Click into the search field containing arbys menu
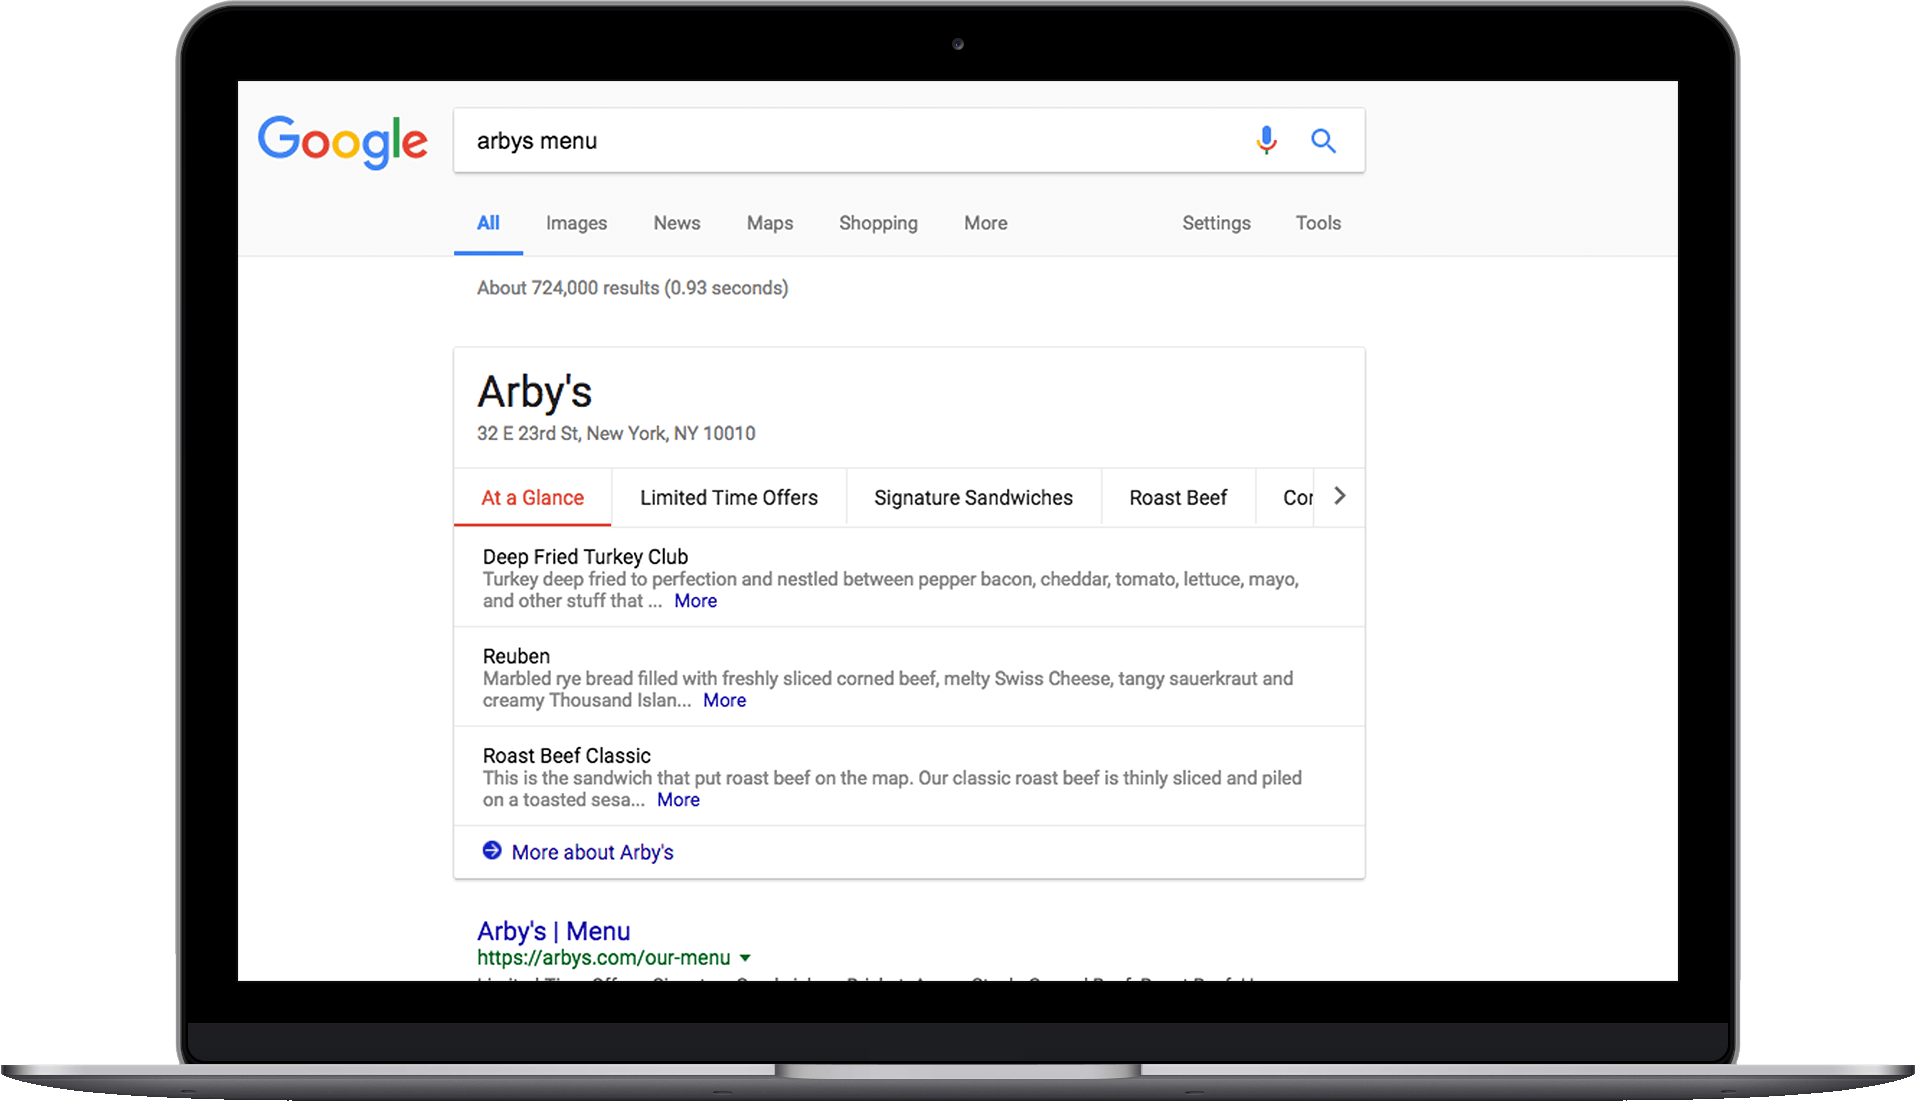 (x=850, y=141)
